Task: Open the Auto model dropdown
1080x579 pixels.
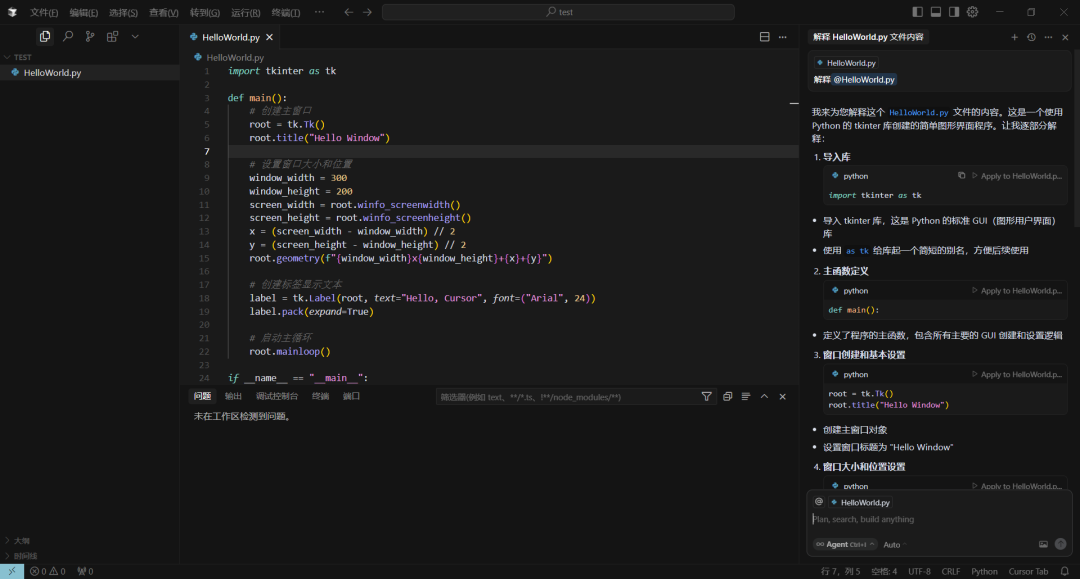Action: click(895, 545)
